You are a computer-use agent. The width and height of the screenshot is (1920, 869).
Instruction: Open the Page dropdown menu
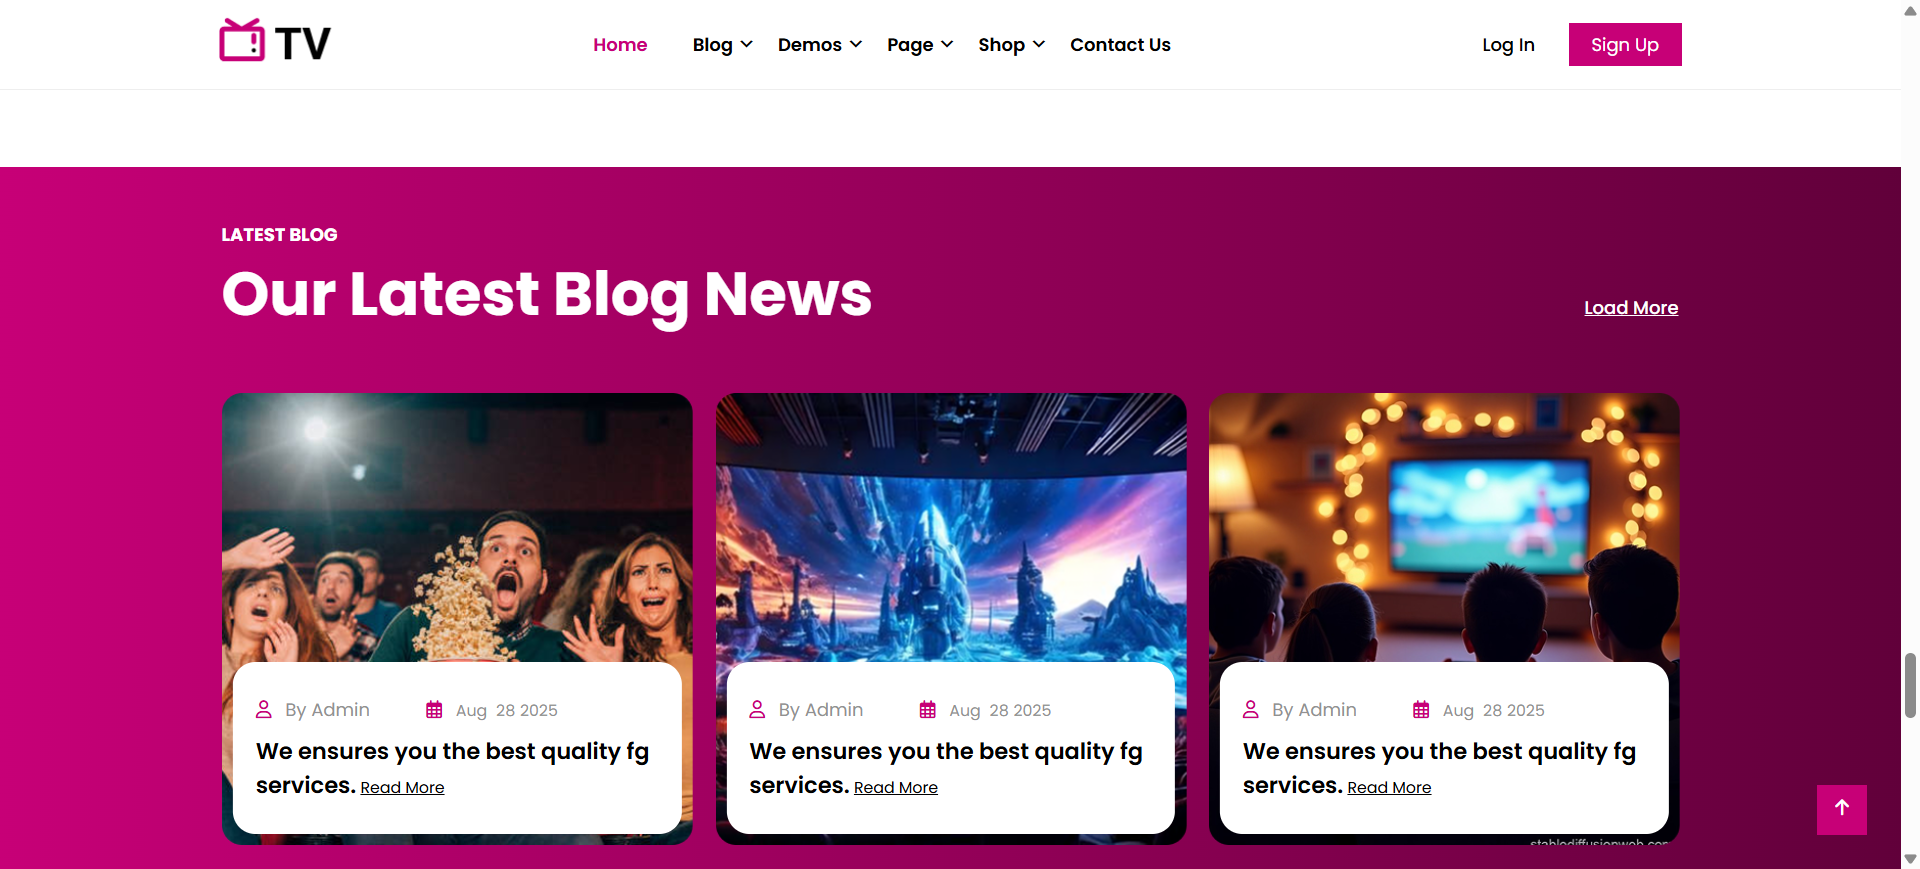pyautogui.click(x=920, y=45)
